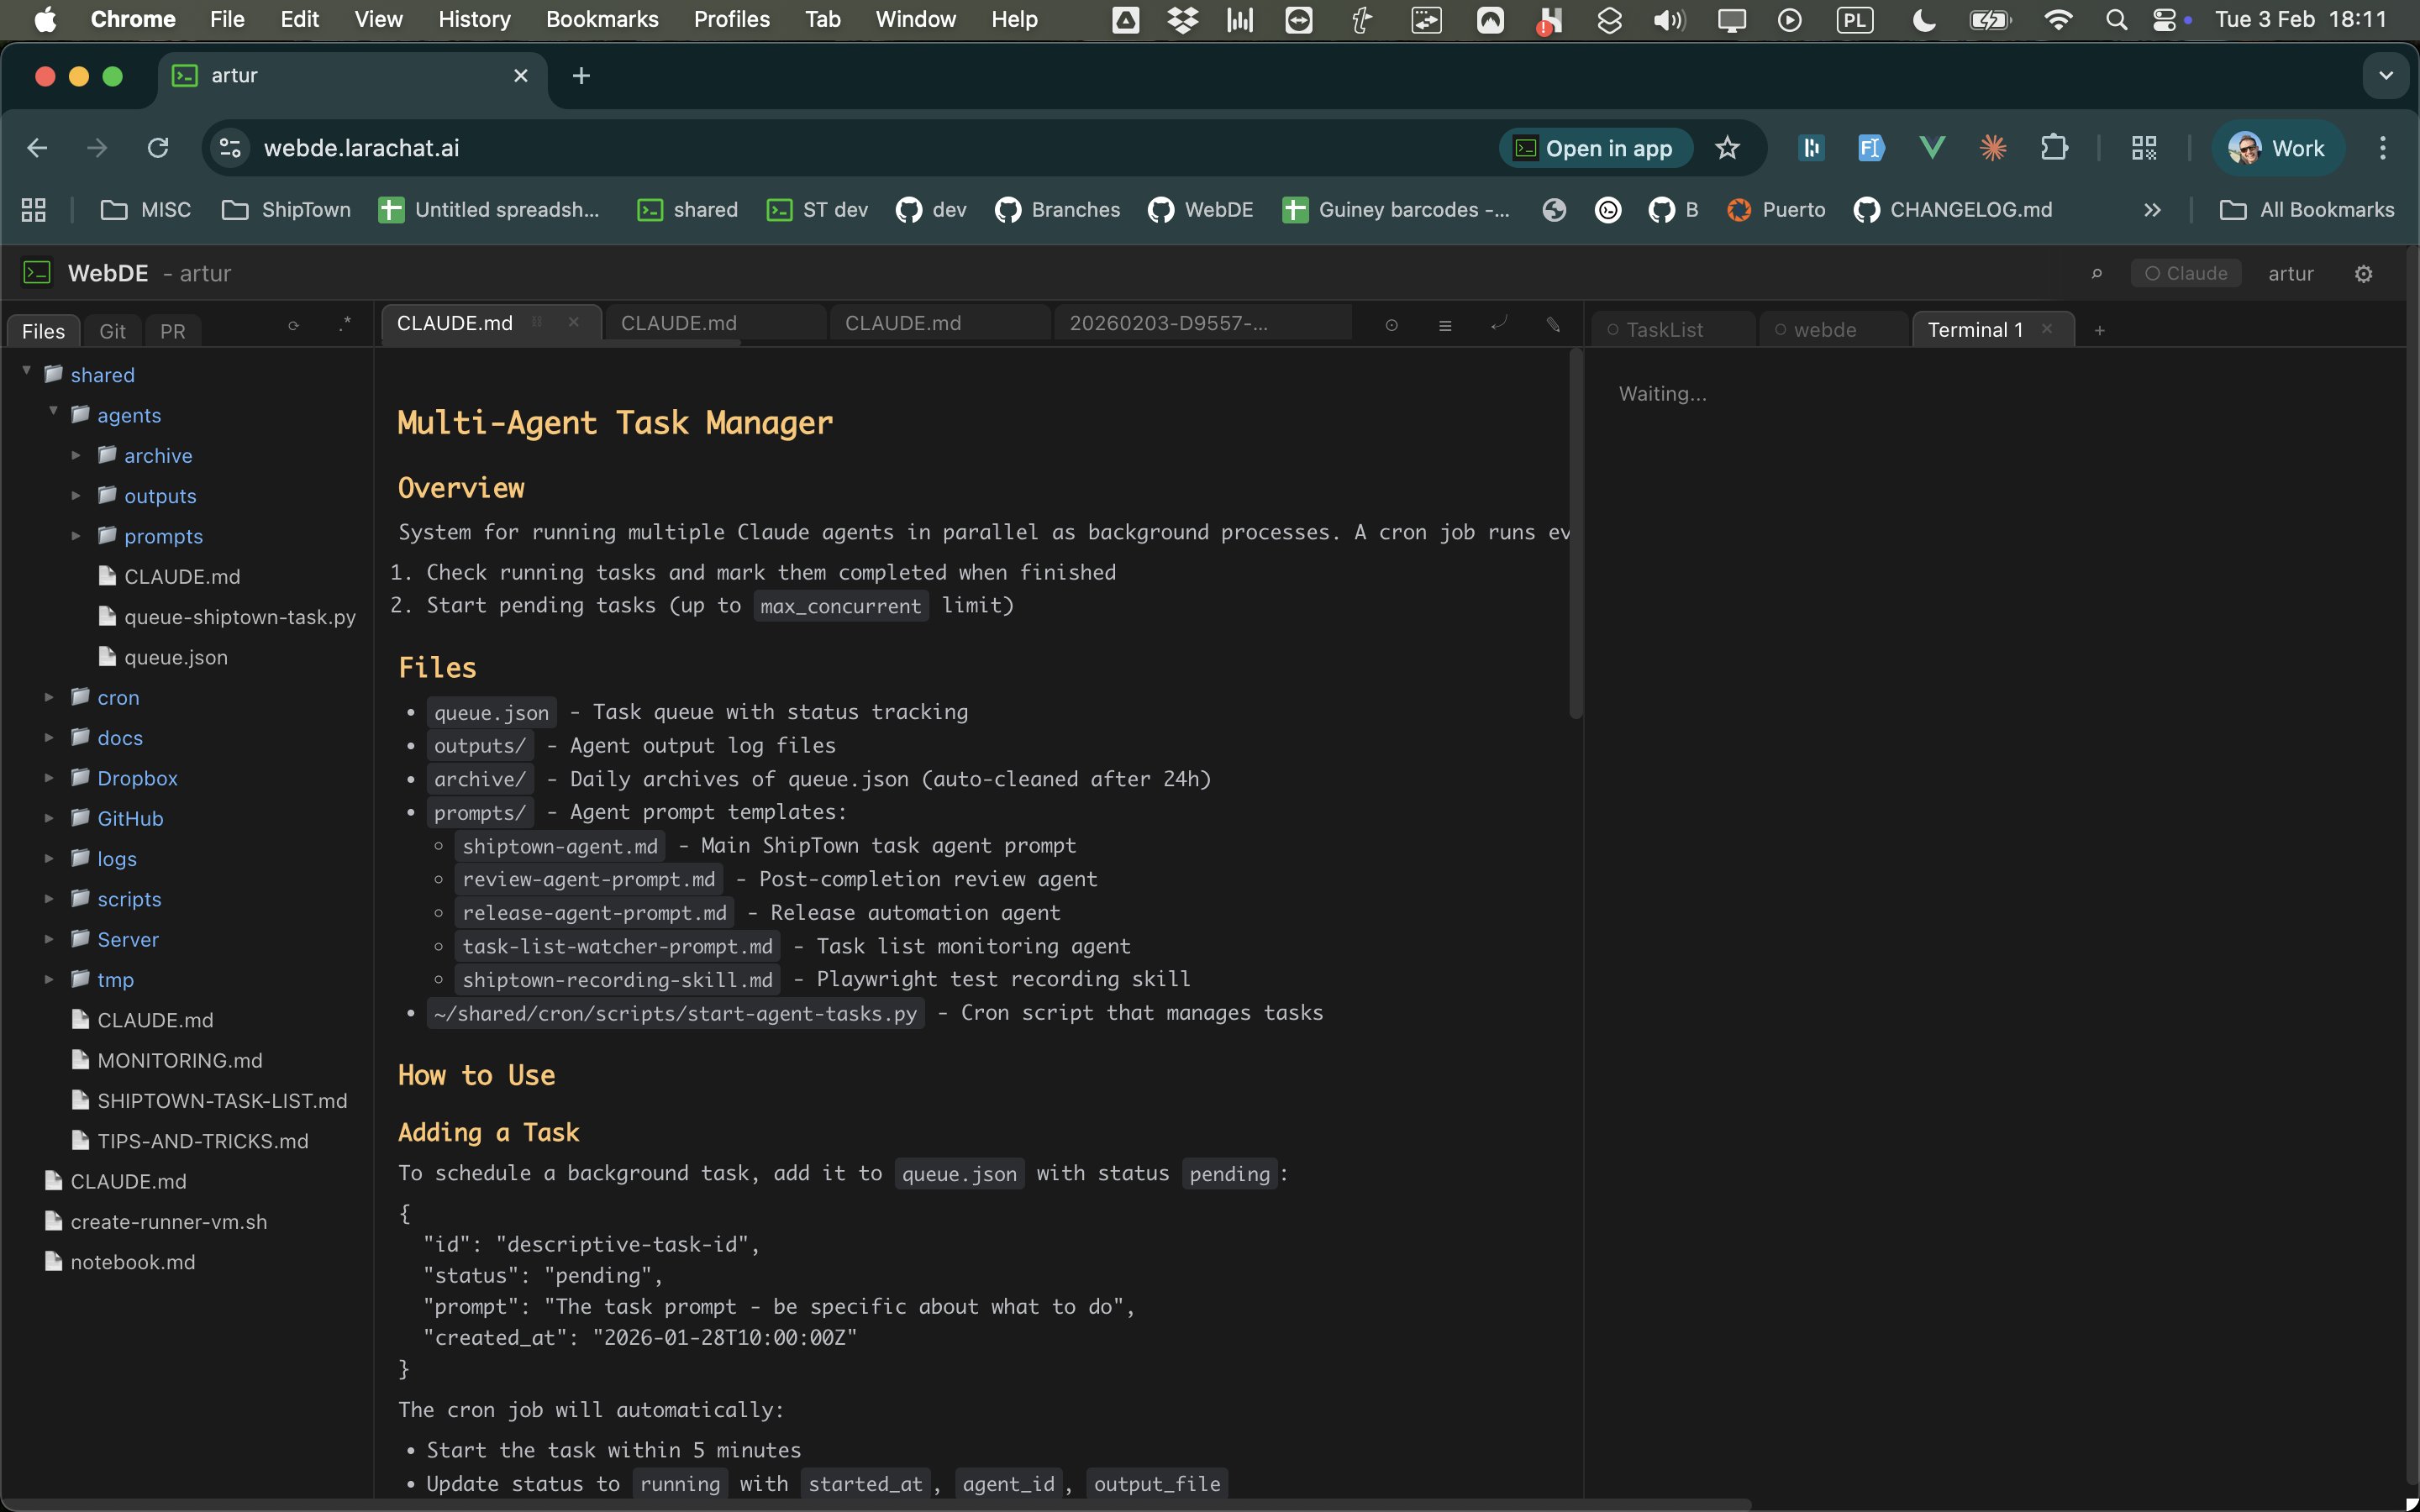Switch to the Git tab
This screenshot has height=1512, width=2420.
(112, 331)
